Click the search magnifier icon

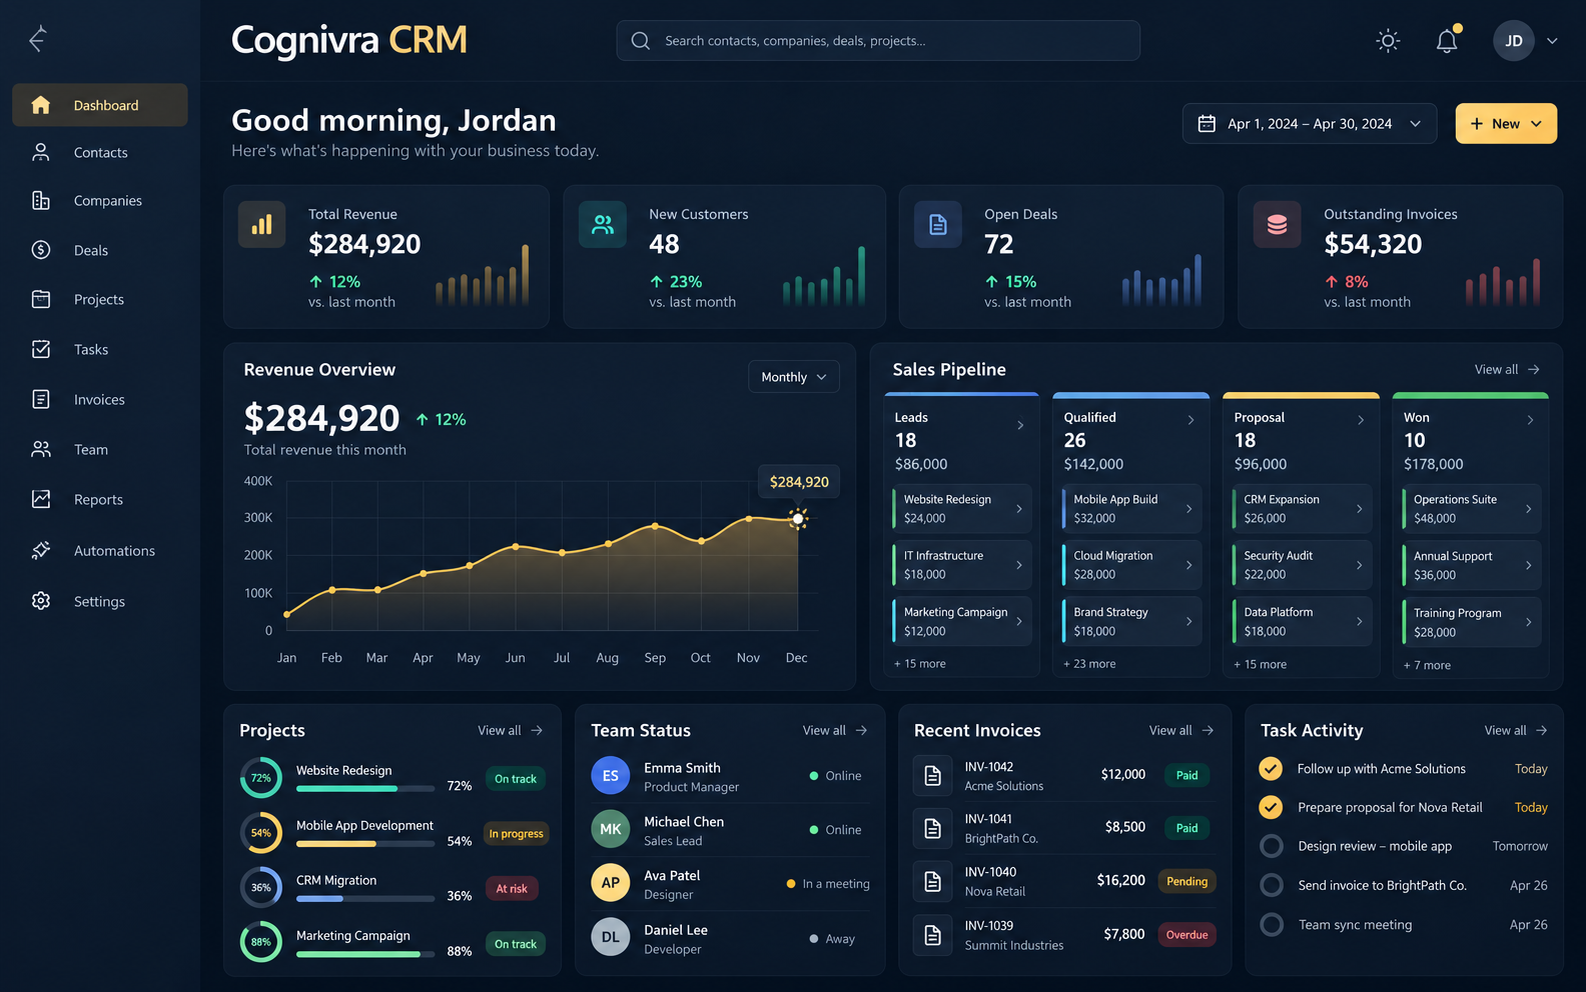pyautogui.click(x=641, y=41)
